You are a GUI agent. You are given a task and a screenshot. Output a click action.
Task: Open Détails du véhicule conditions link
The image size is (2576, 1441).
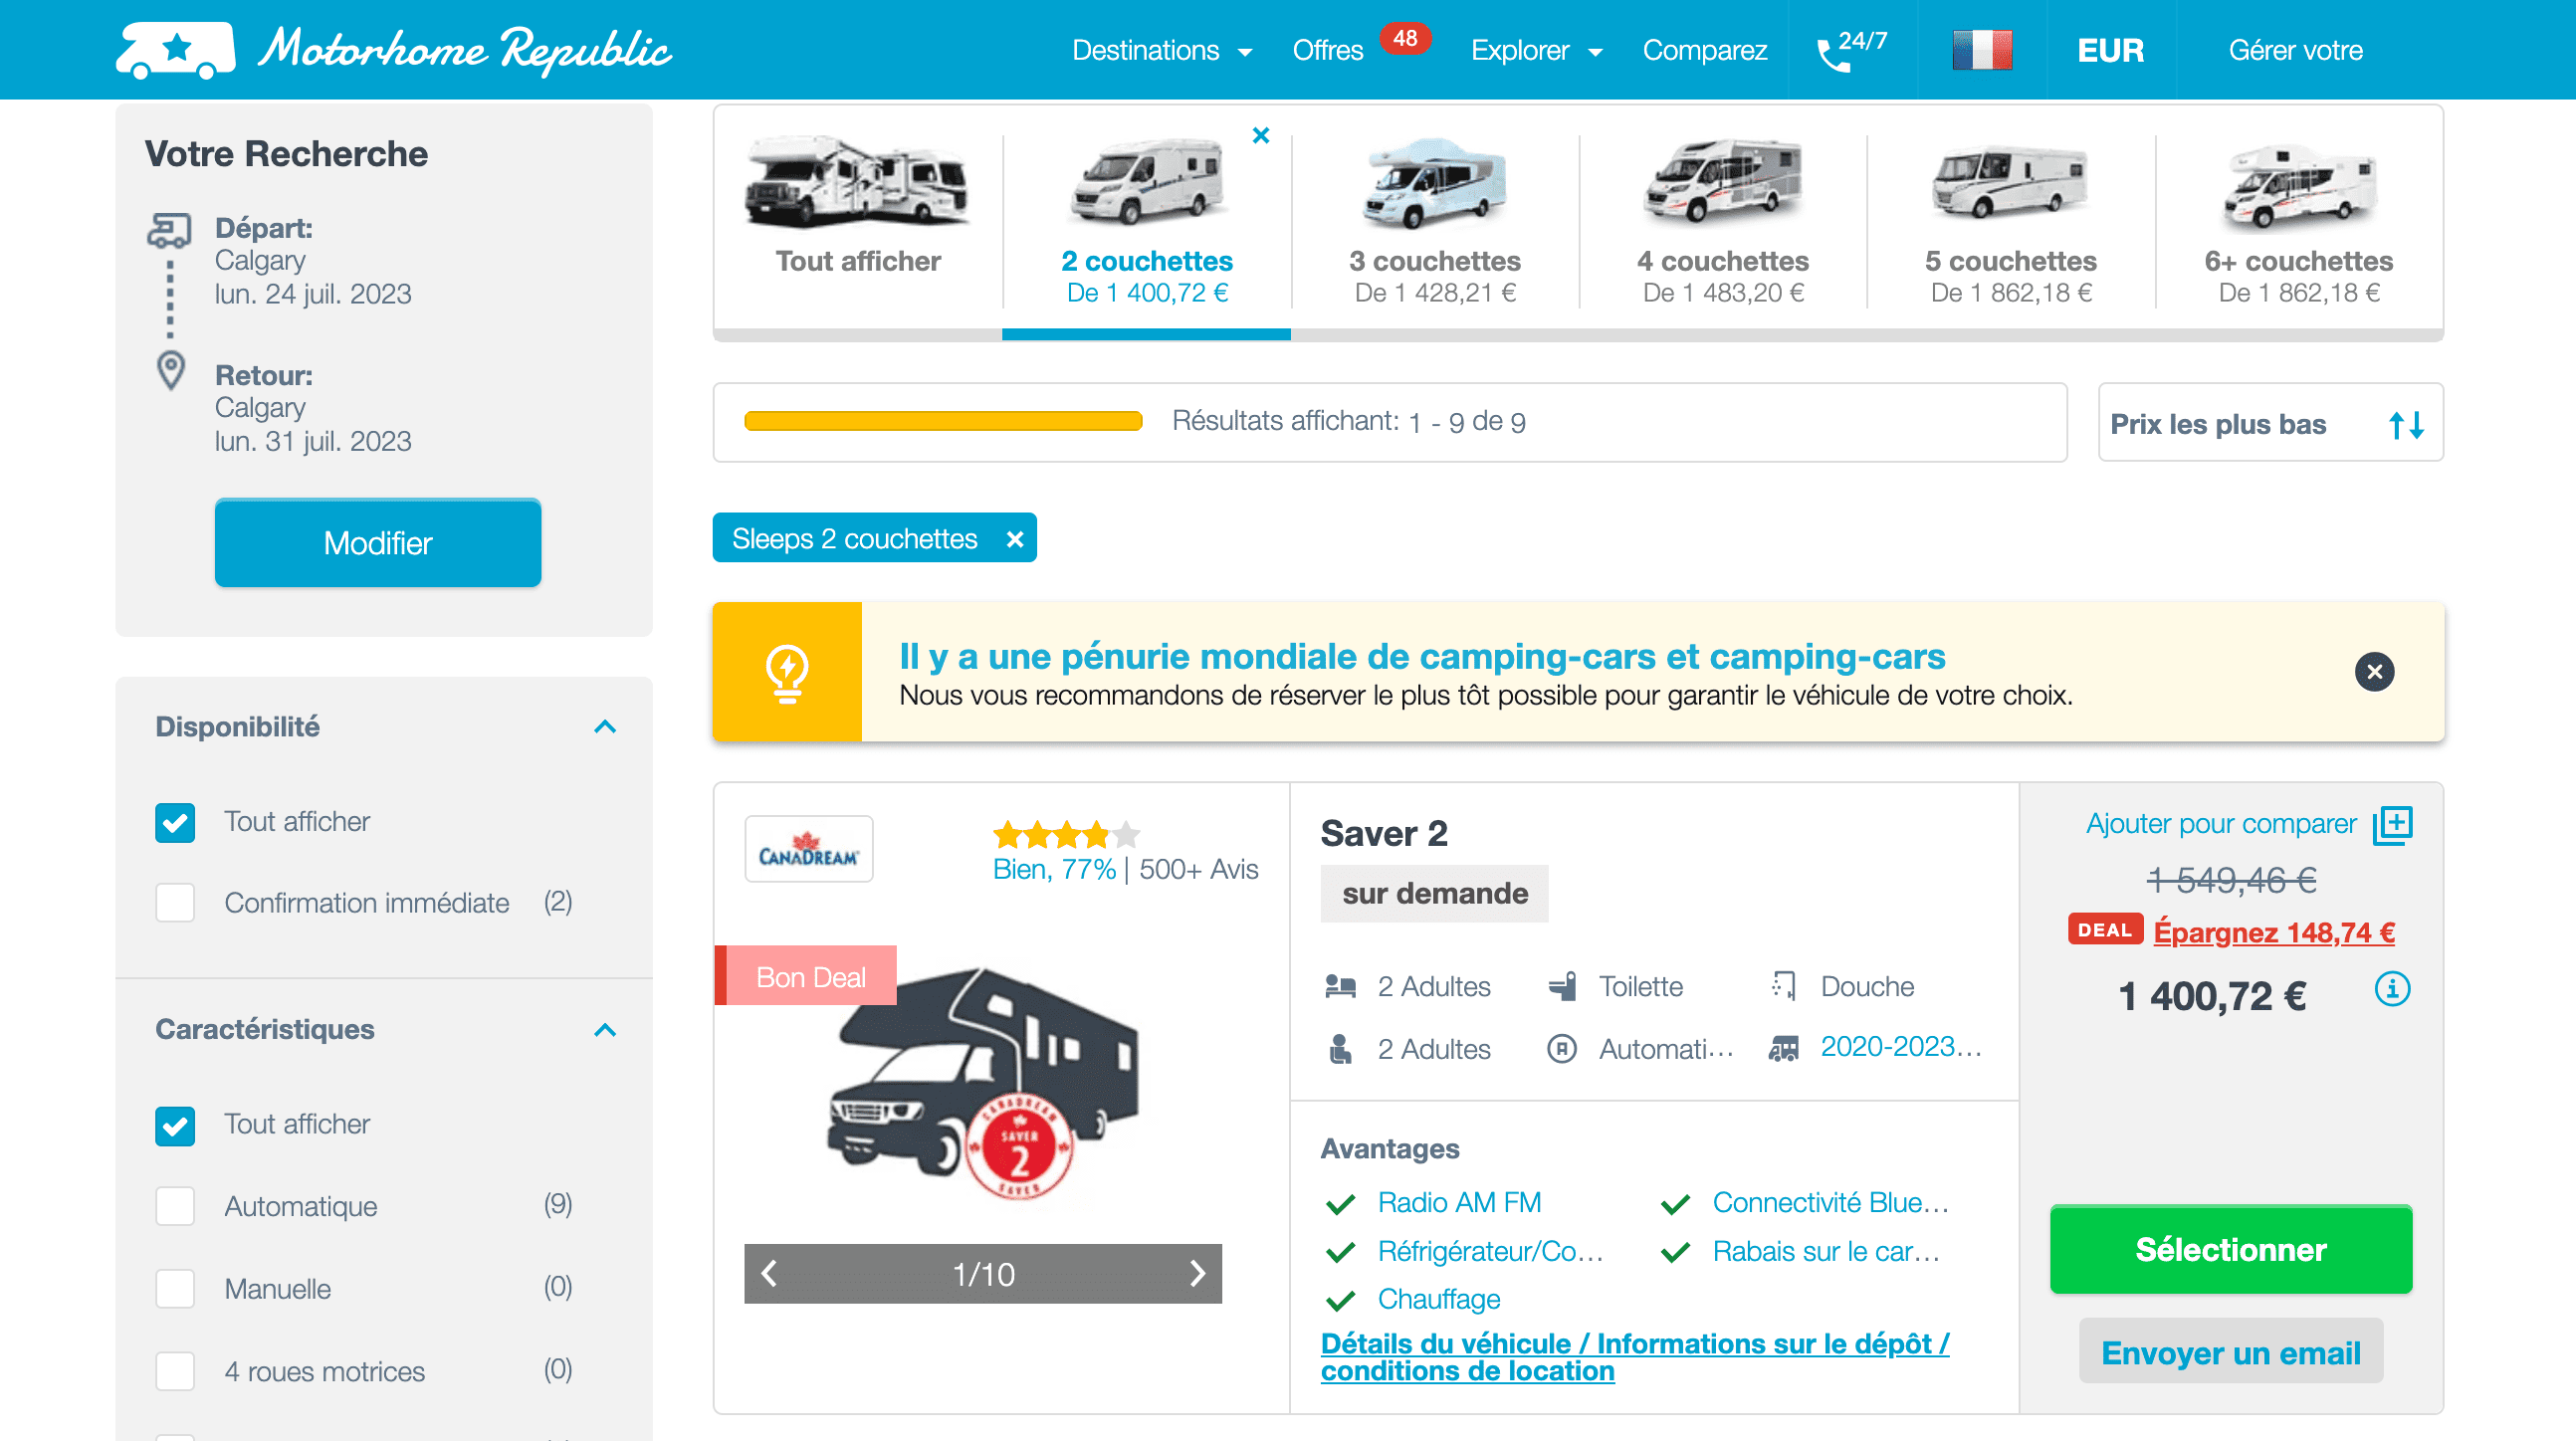tap(1635, 1358)
